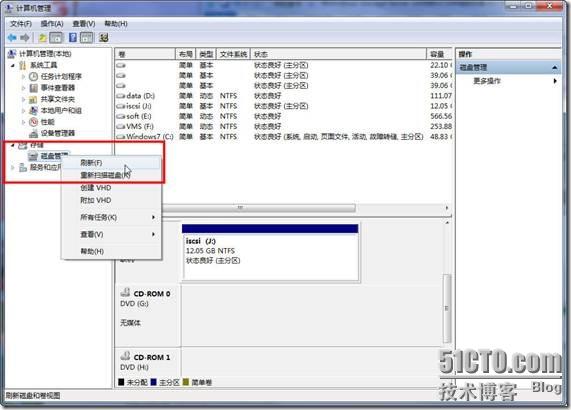Screen dimensions: 571x410
Task: Open 设备管理器 in the tree
Action: tap(58, 133)
